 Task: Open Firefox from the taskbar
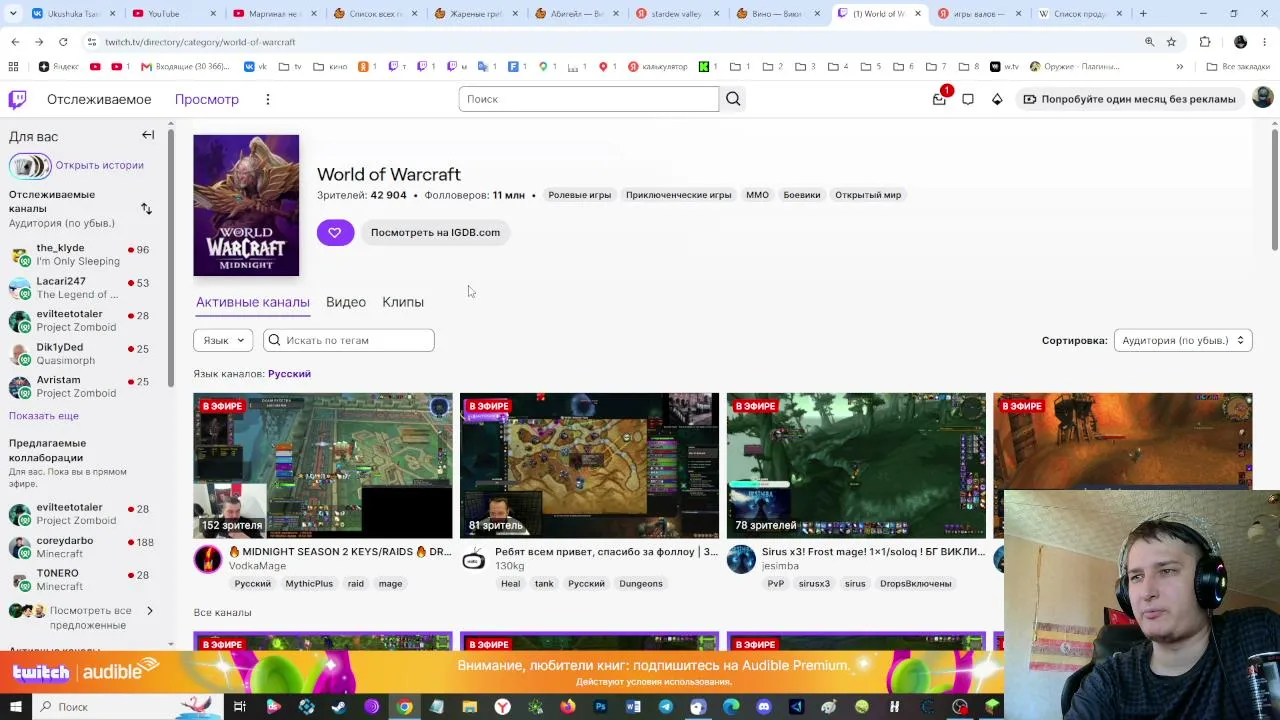point(568,707)
